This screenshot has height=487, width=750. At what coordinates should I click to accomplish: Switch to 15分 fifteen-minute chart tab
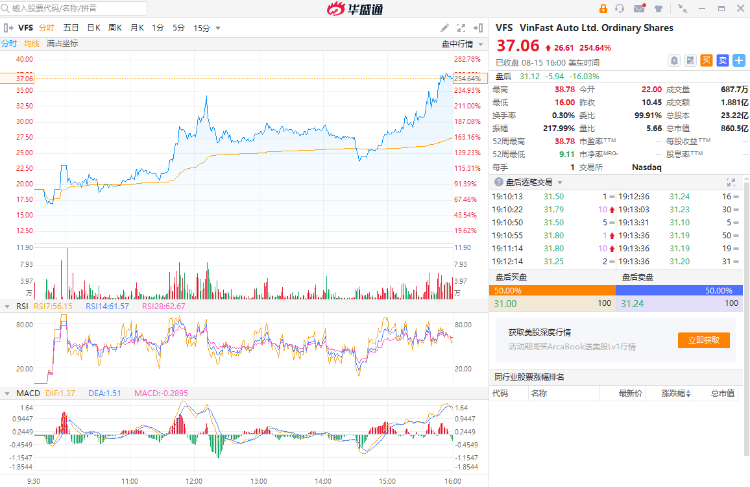pyautogui.click(x=201, y=28)
